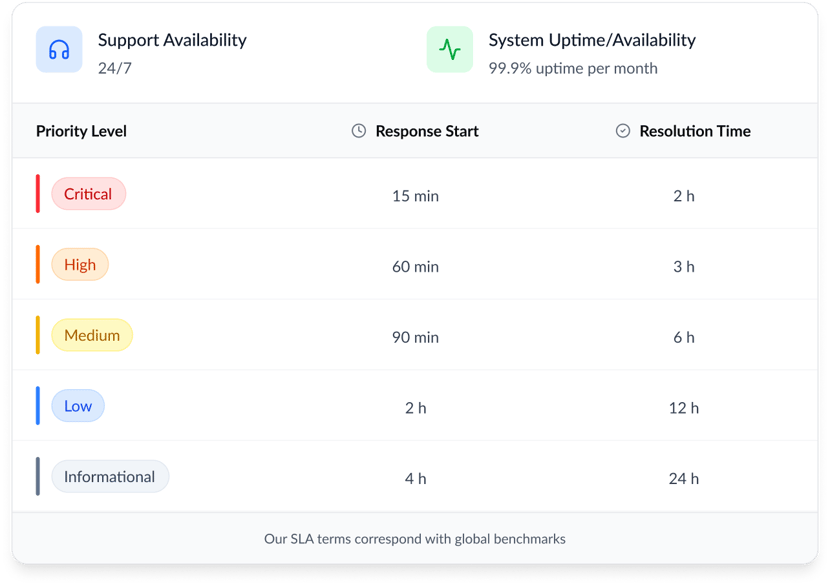Click the Priority Level column header
This screenshot has width=830, height=586.
click(81, 131)
